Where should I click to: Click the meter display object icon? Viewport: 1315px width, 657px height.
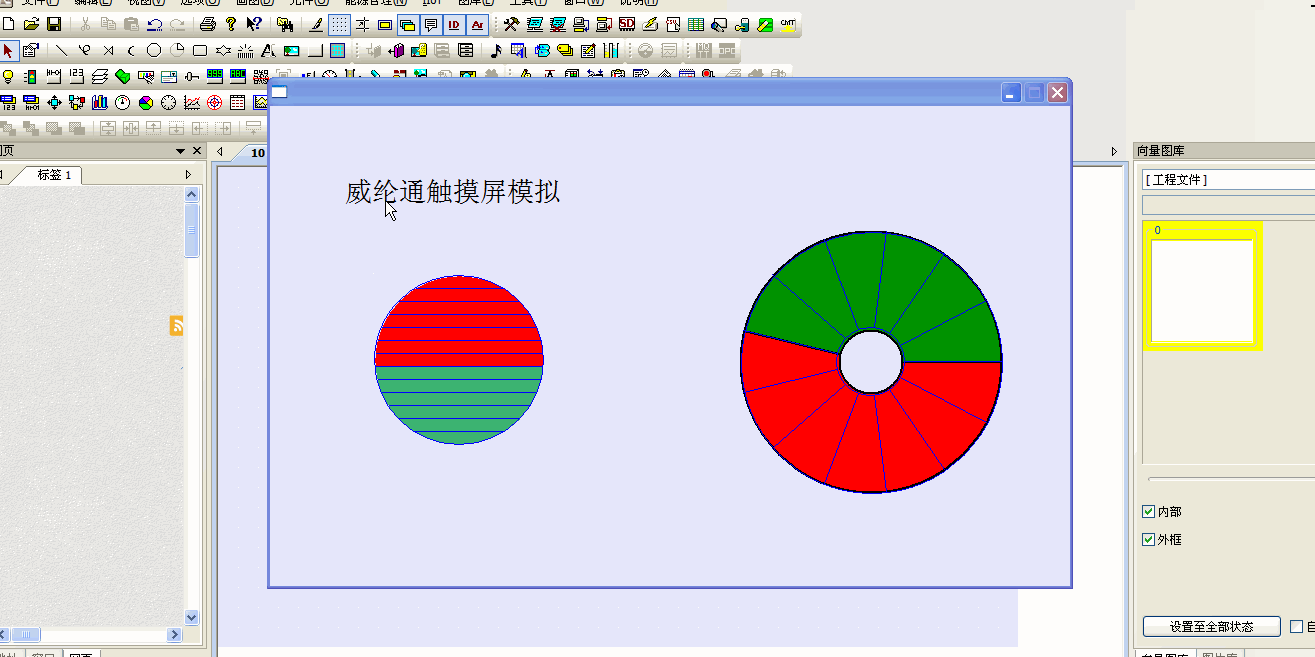click(x=123, y=102)
